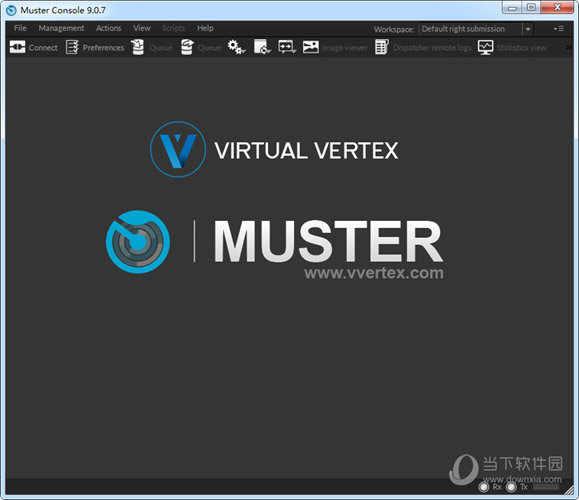
Task: Click the Connect toolbar icon
Action: pyautogui.click(x=17, y=47)
